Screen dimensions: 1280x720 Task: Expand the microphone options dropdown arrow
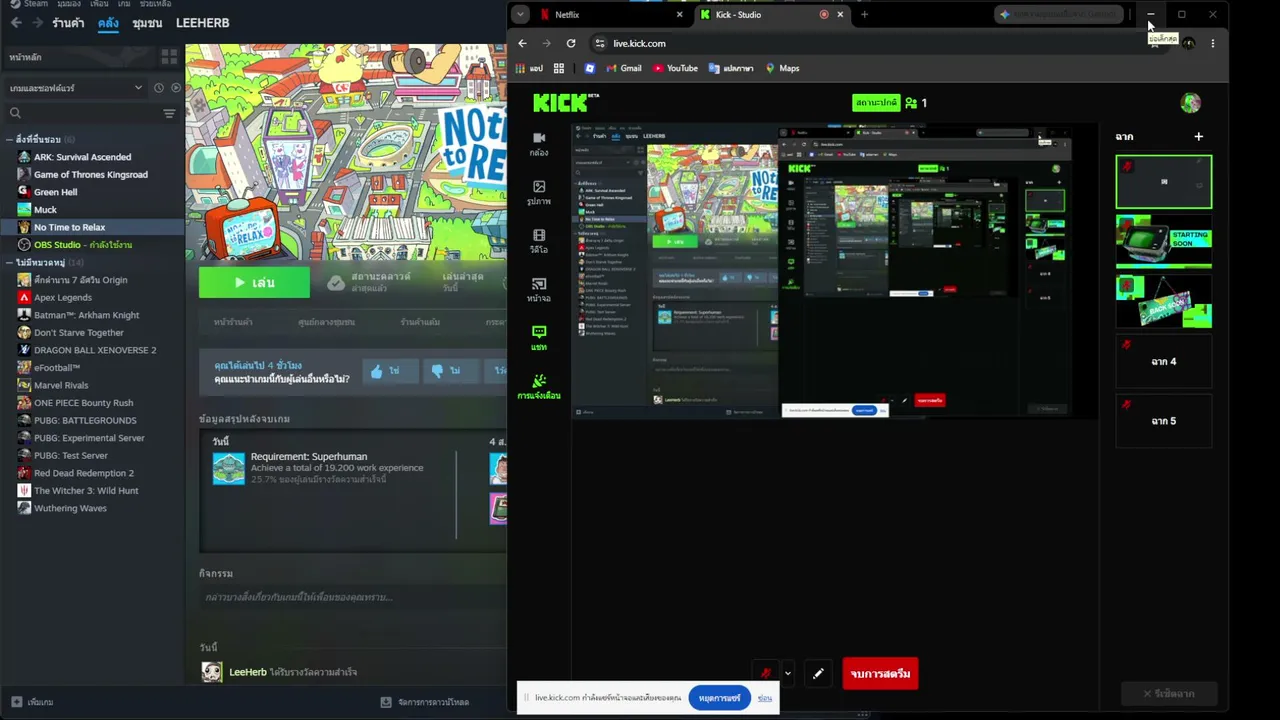click(787, 673)
